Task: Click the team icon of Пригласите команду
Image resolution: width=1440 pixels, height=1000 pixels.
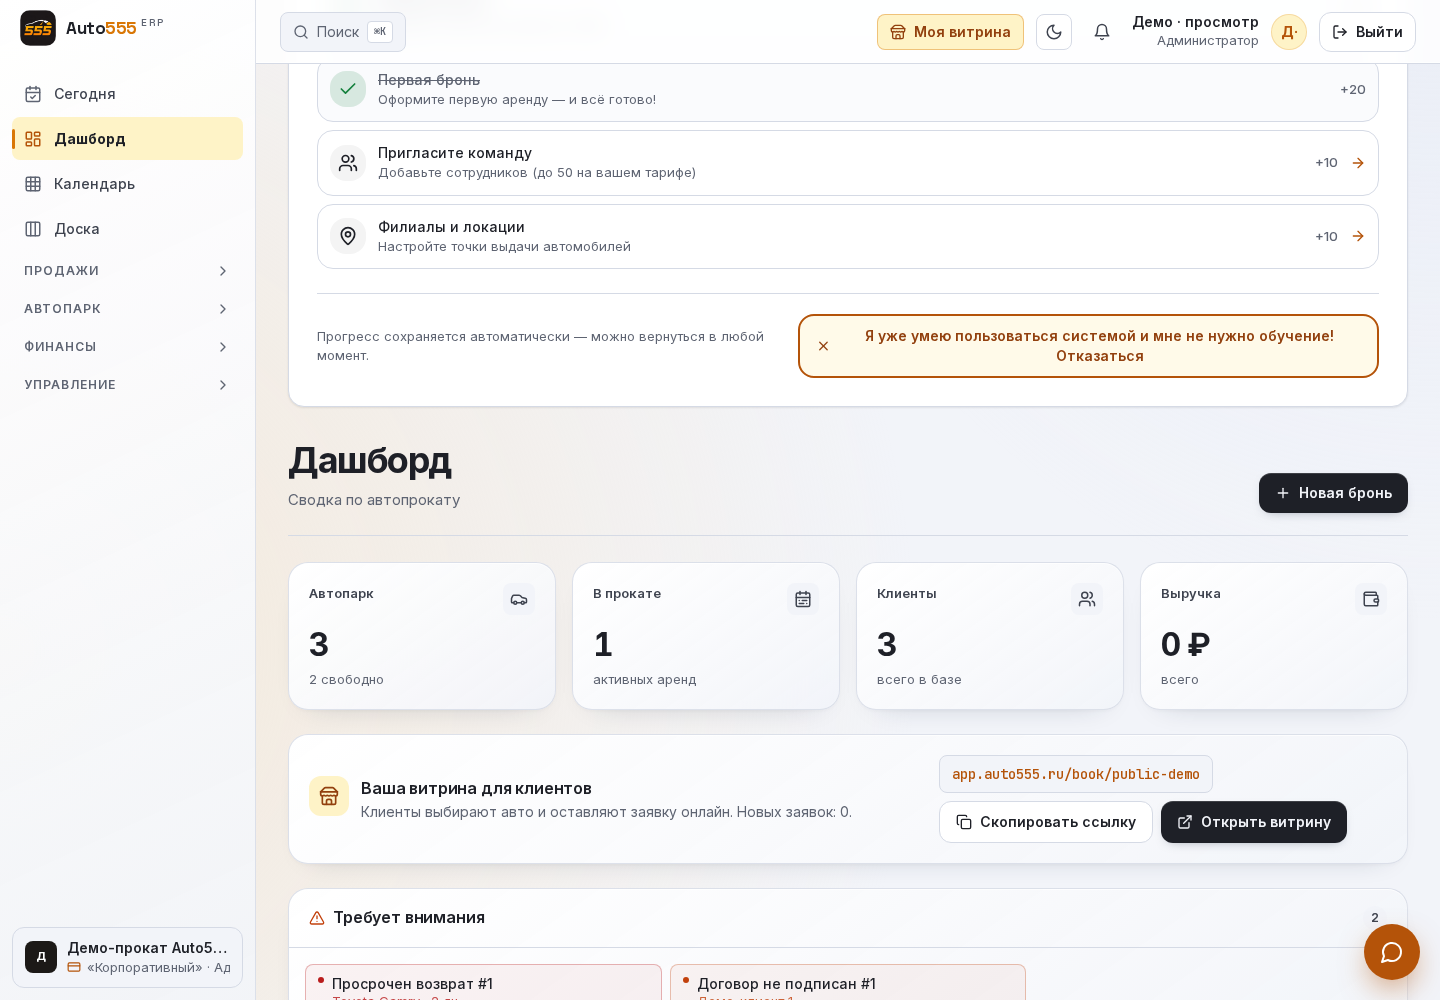Action: 348,163
